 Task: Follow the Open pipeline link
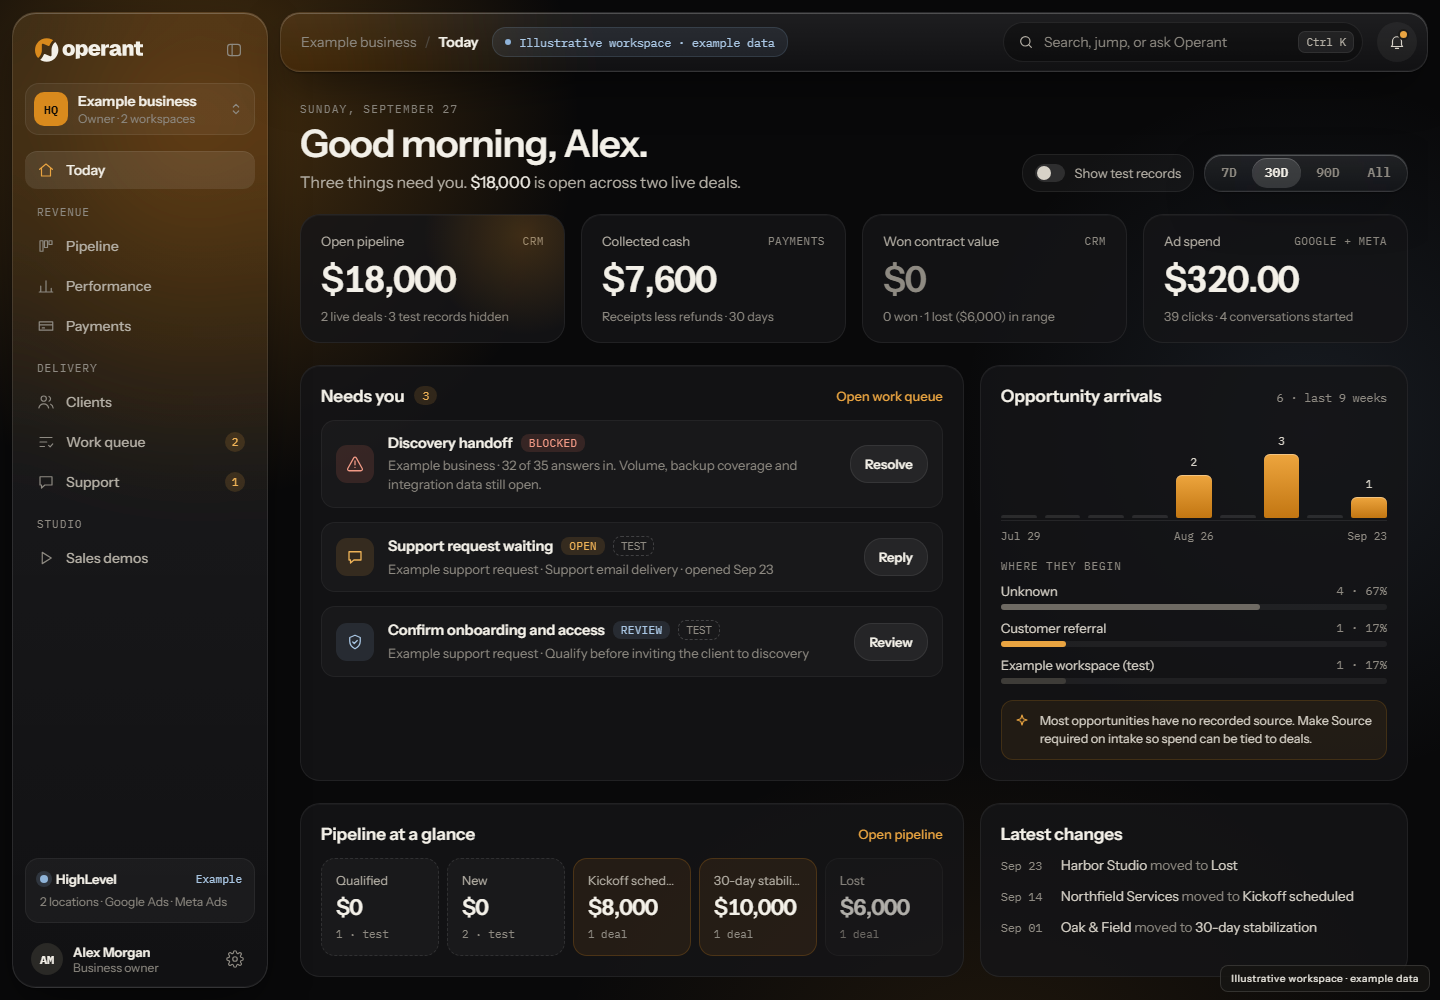[x=900, y=835]
